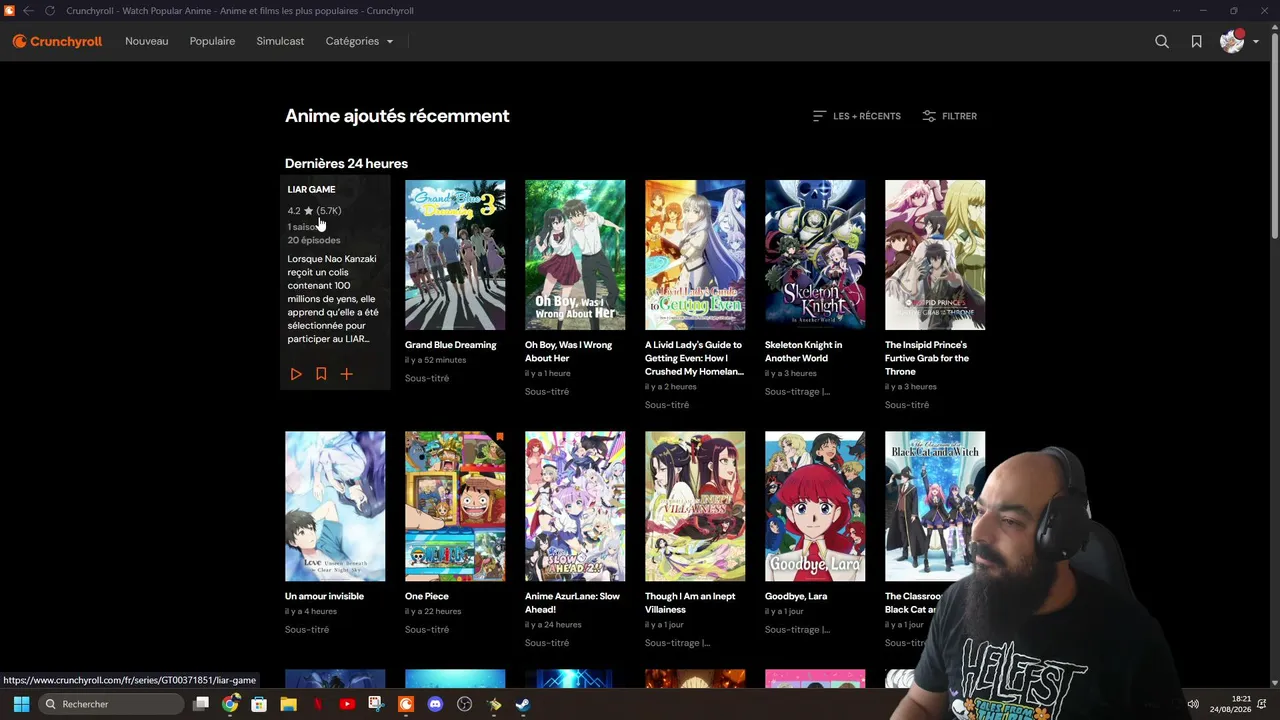Click the LIAR GAME description starting 'Lorsque Nao Kanzaki'
The image size is (1280, 720).
(x=333, y=299)
